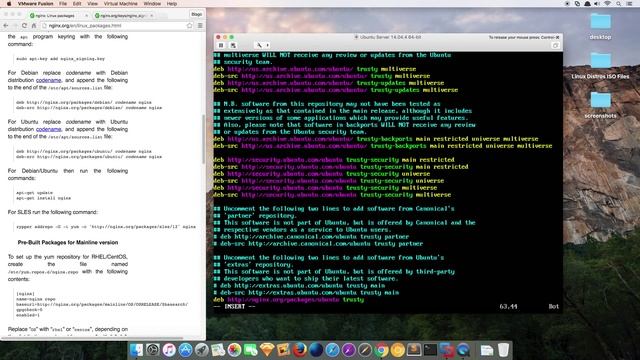Launch Firefox from the dock
Screen dimensions: 640x360
click(x=300, y=350)
